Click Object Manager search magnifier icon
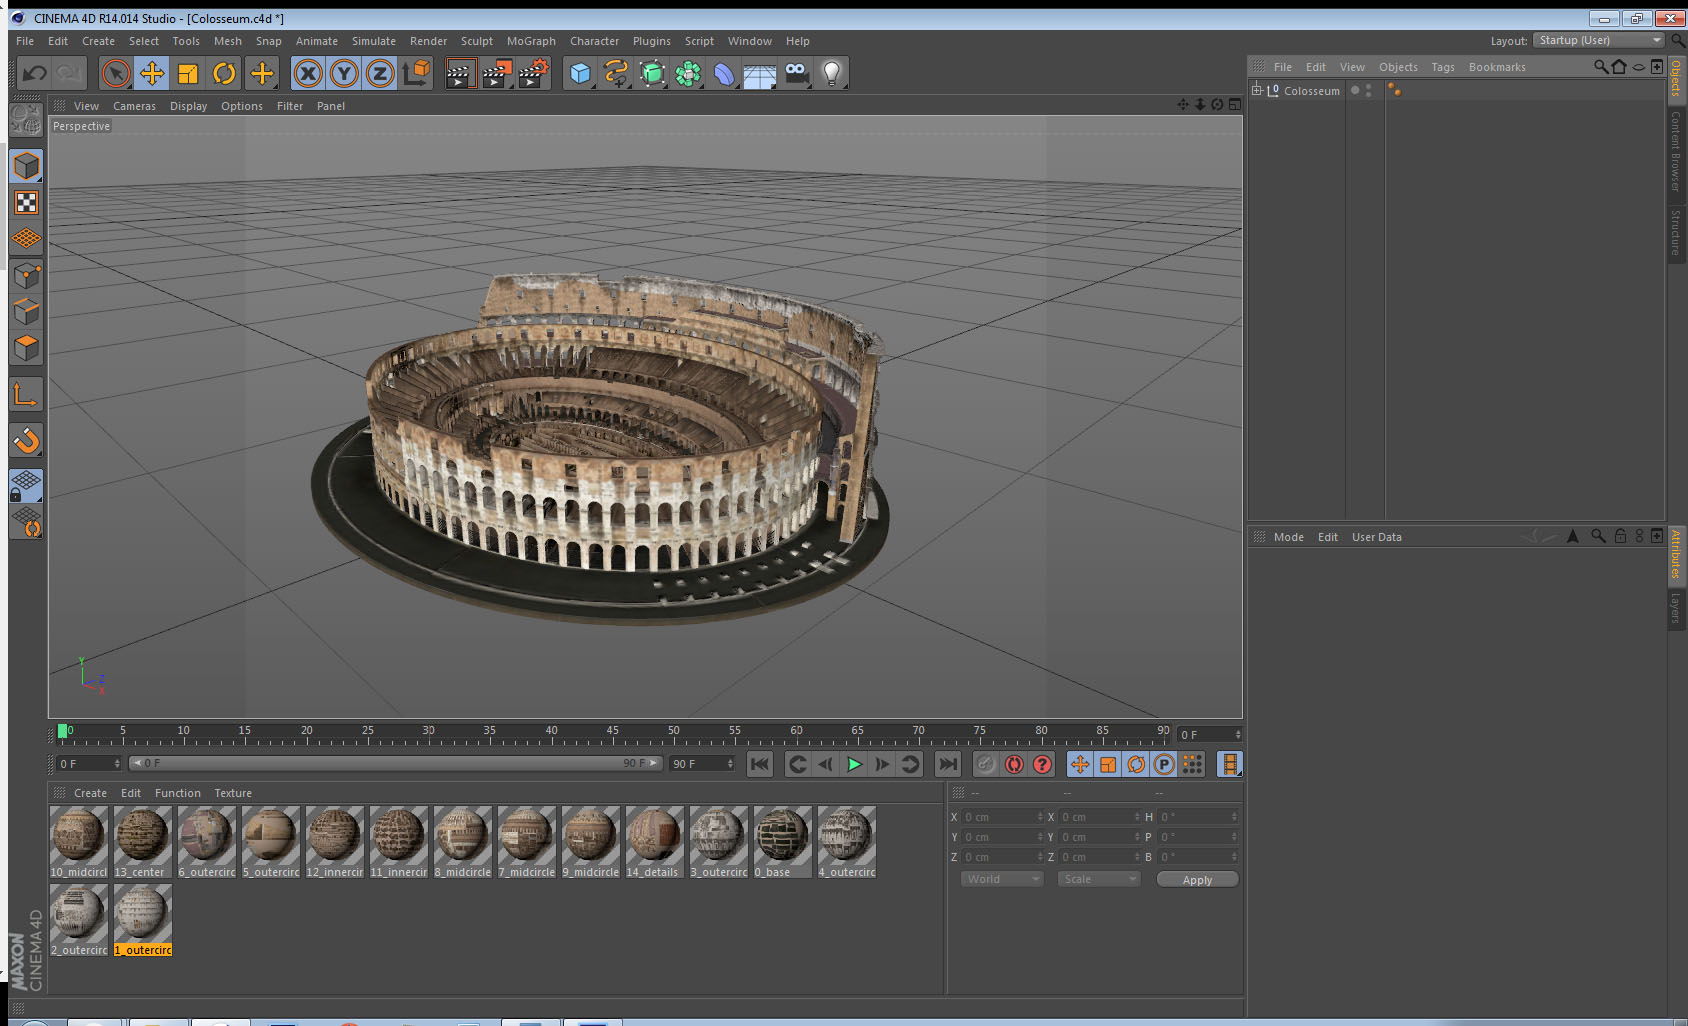 click(1601, 67)
